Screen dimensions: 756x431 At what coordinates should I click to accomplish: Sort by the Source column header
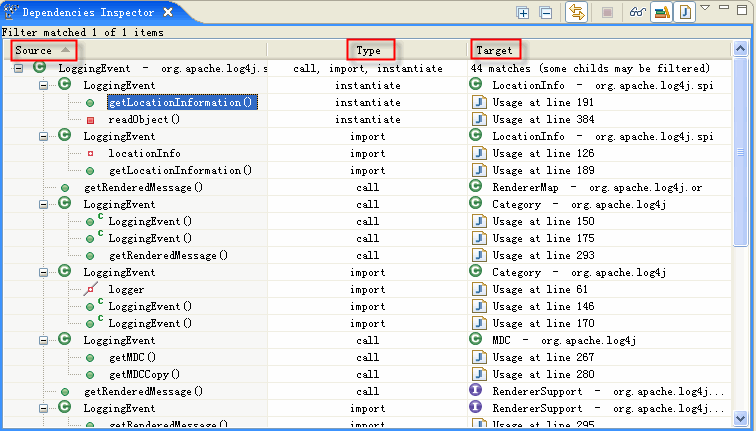[33, 50]
